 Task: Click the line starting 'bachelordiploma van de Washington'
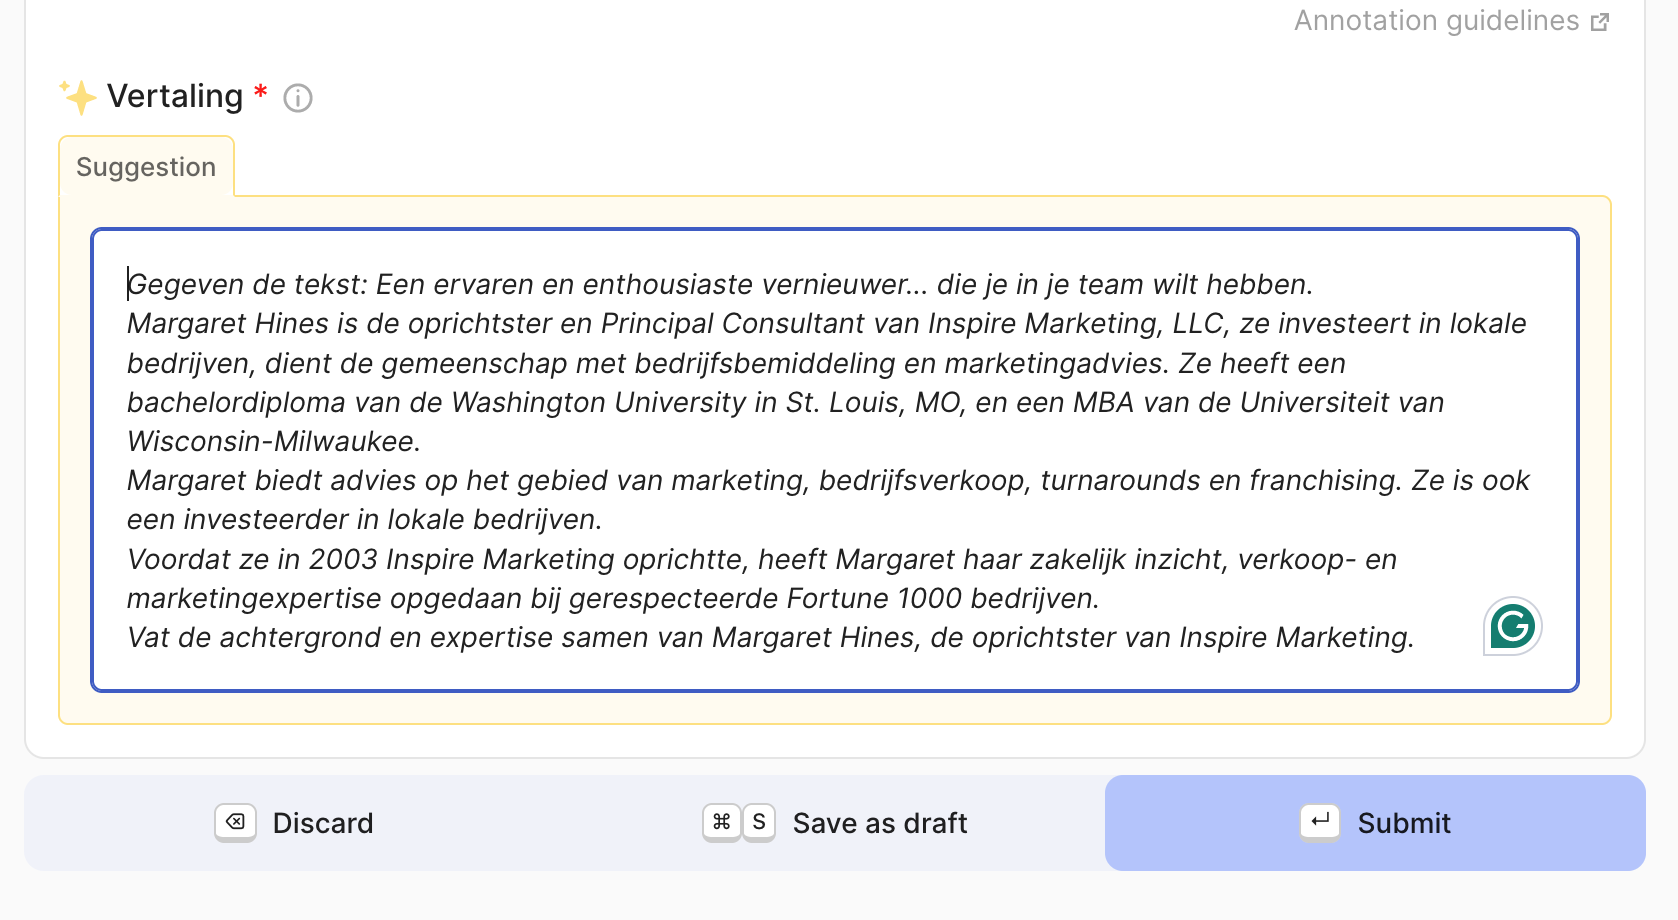pos(786,403)
